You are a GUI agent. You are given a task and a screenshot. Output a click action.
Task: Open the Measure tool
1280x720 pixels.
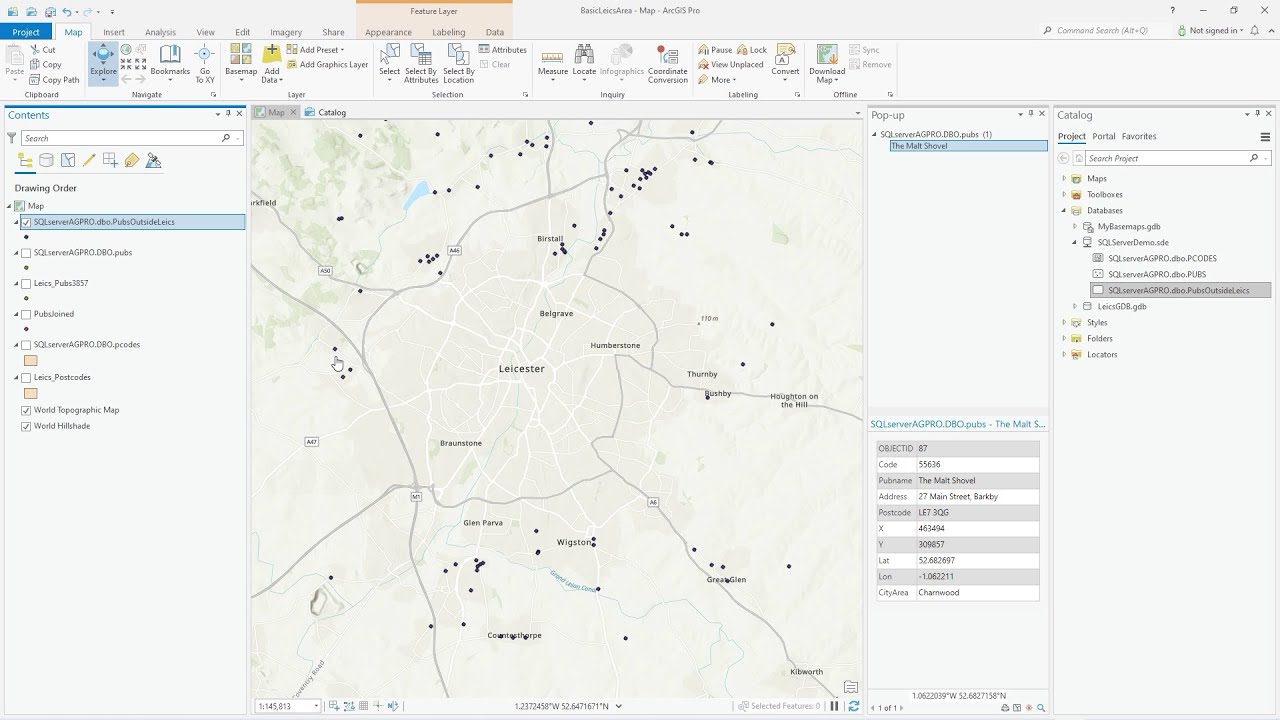coord(553,63)
